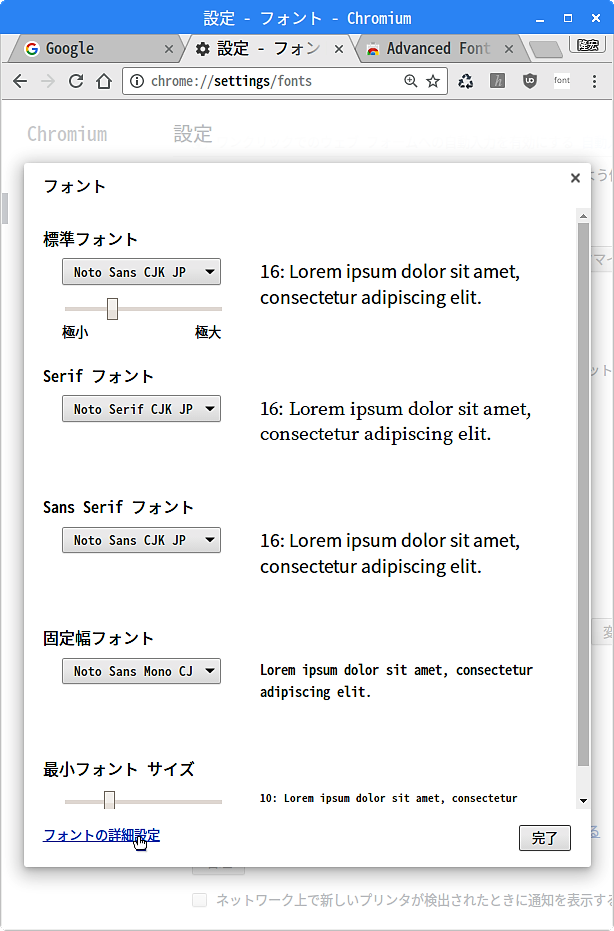
Task: Close the Google tab
Action: [169, 49]
